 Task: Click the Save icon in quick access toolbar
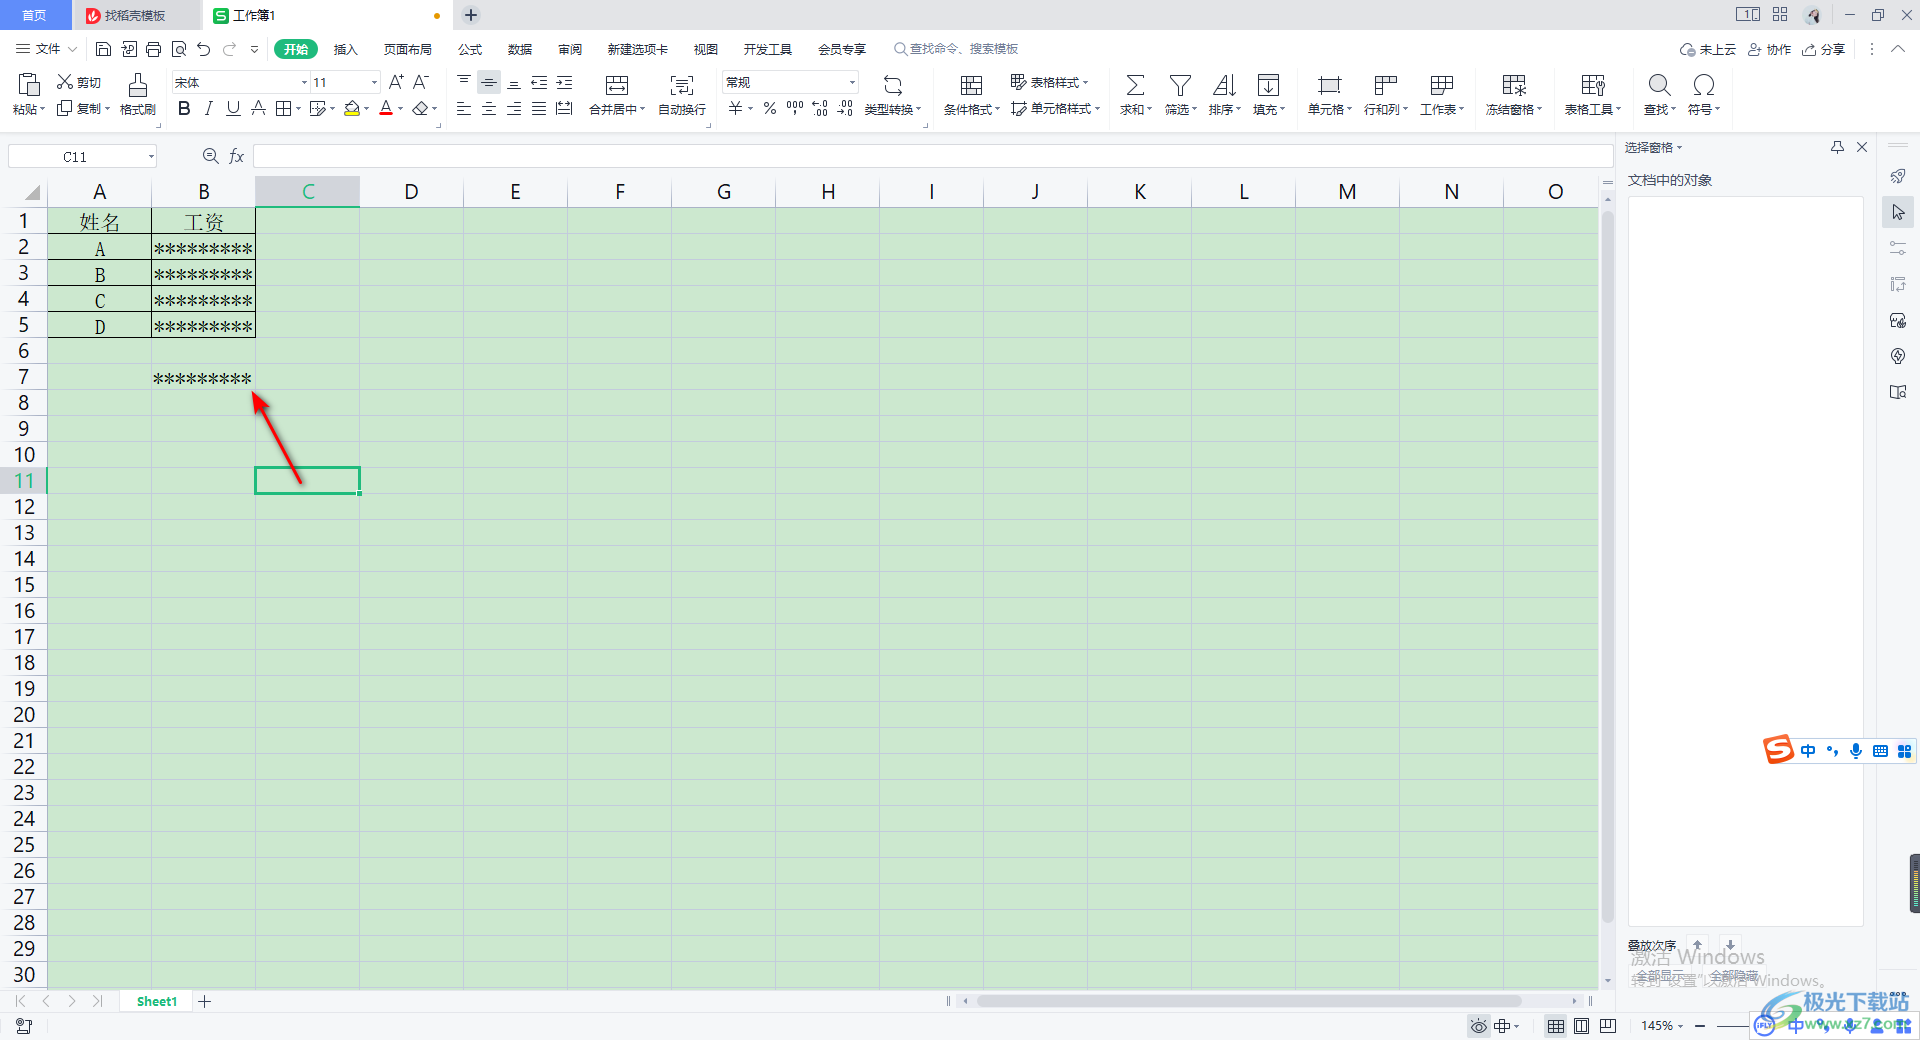[x=103, y=49]
